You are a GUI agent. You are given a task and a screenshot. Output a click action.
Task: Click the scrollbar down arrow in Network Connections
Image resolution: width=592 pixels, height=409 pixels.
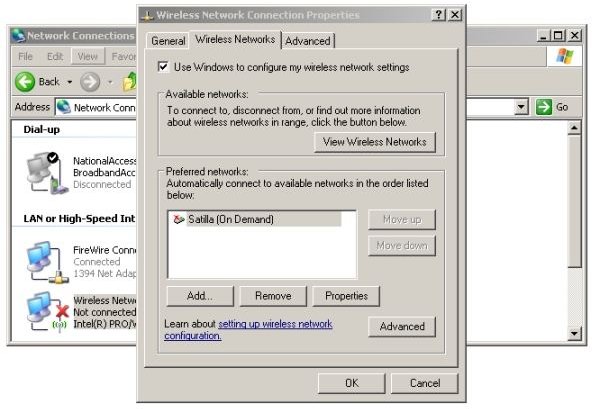[574, 333]
